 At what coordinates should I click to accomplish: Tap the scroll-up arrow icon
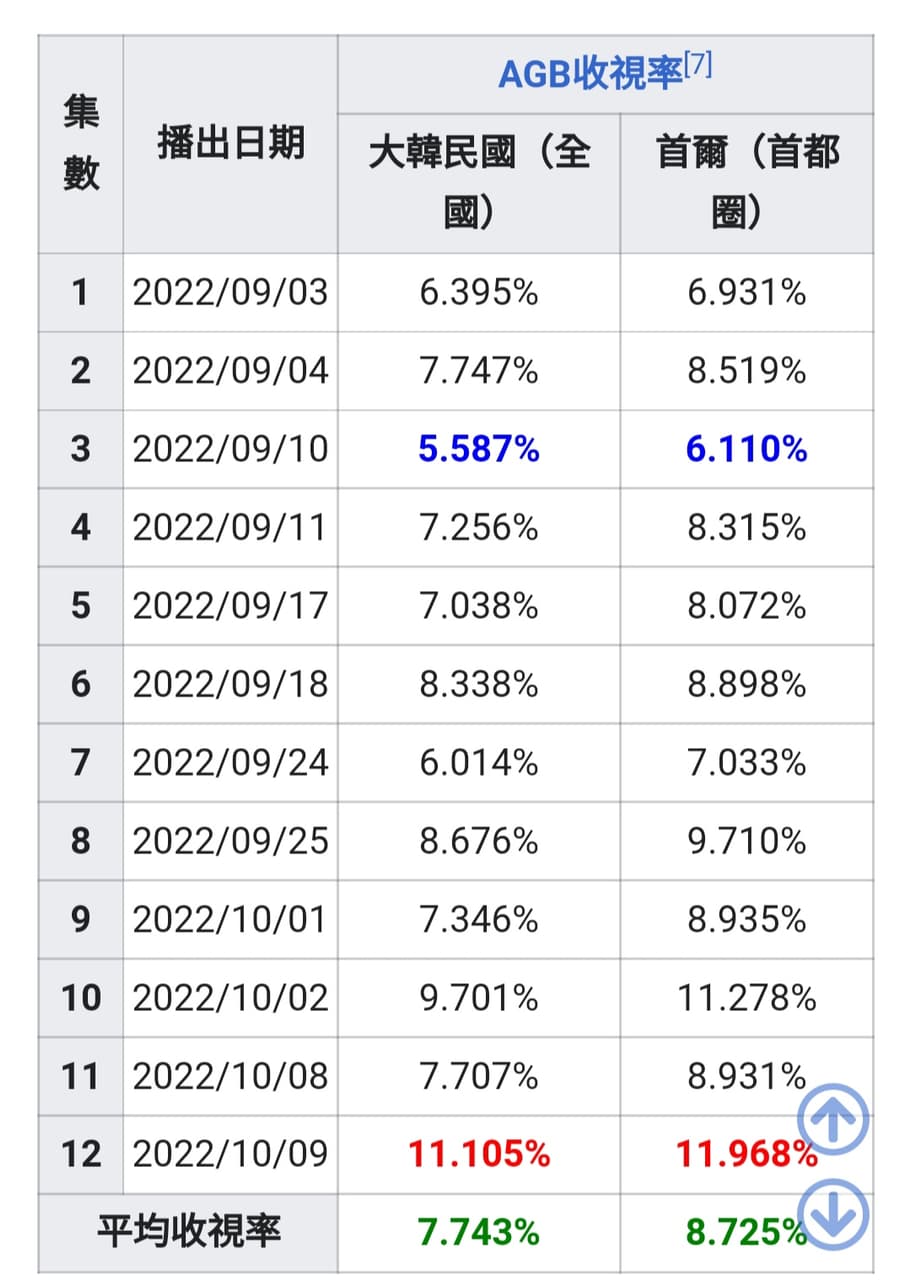point(833,1118)
